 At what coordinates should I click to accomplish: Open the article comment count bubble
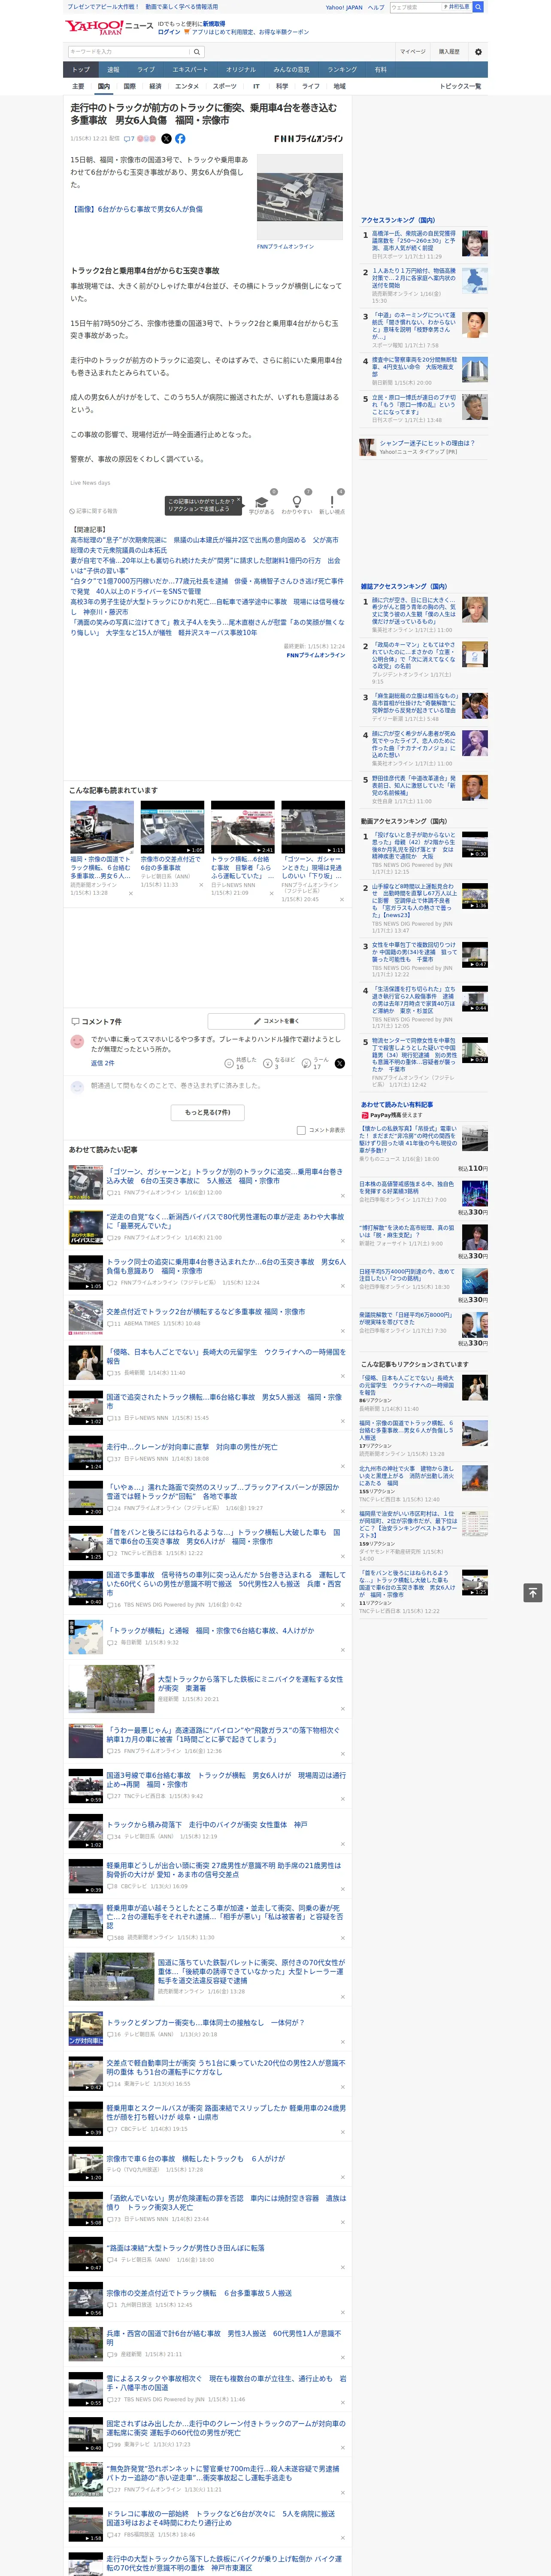[129, 139]
